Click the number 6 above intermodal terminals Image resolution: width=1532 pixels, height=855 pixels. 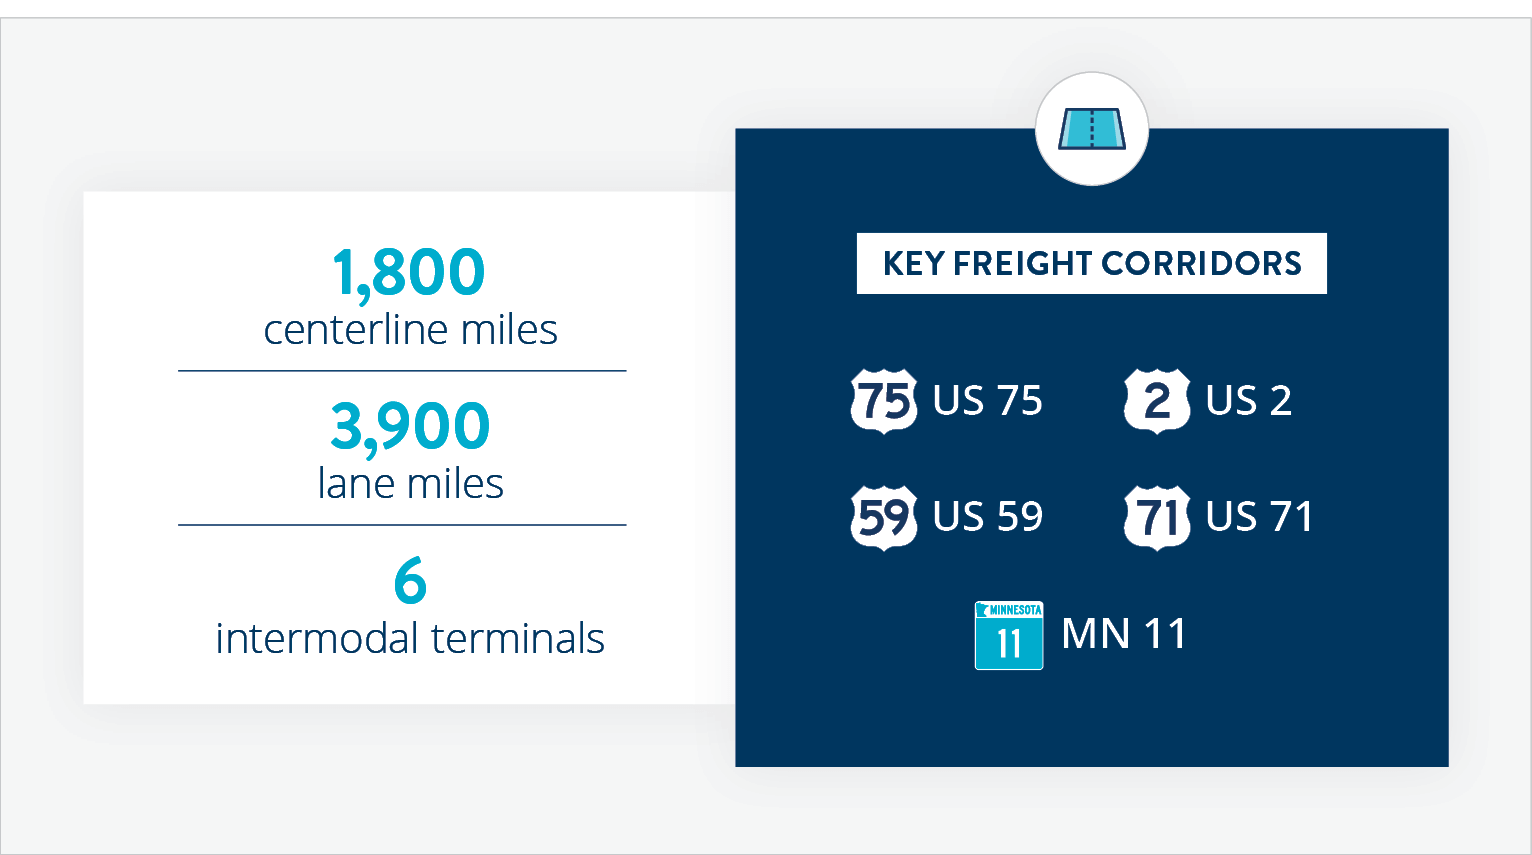(x=410, y=581)
